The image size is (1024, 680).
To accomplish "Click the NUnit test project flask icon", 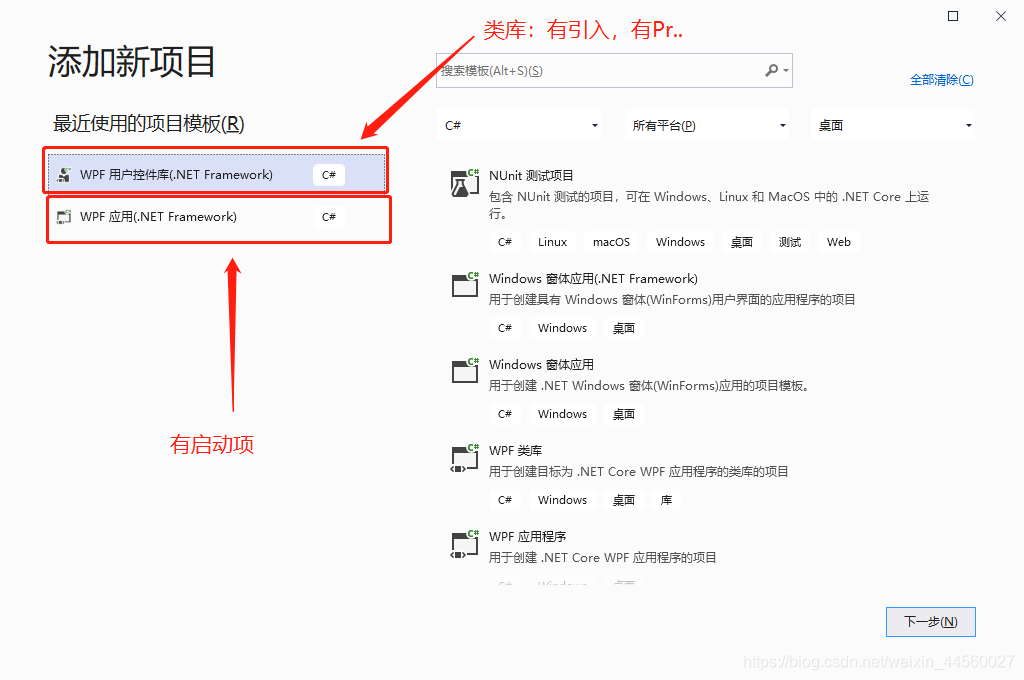I will [465, 183].
